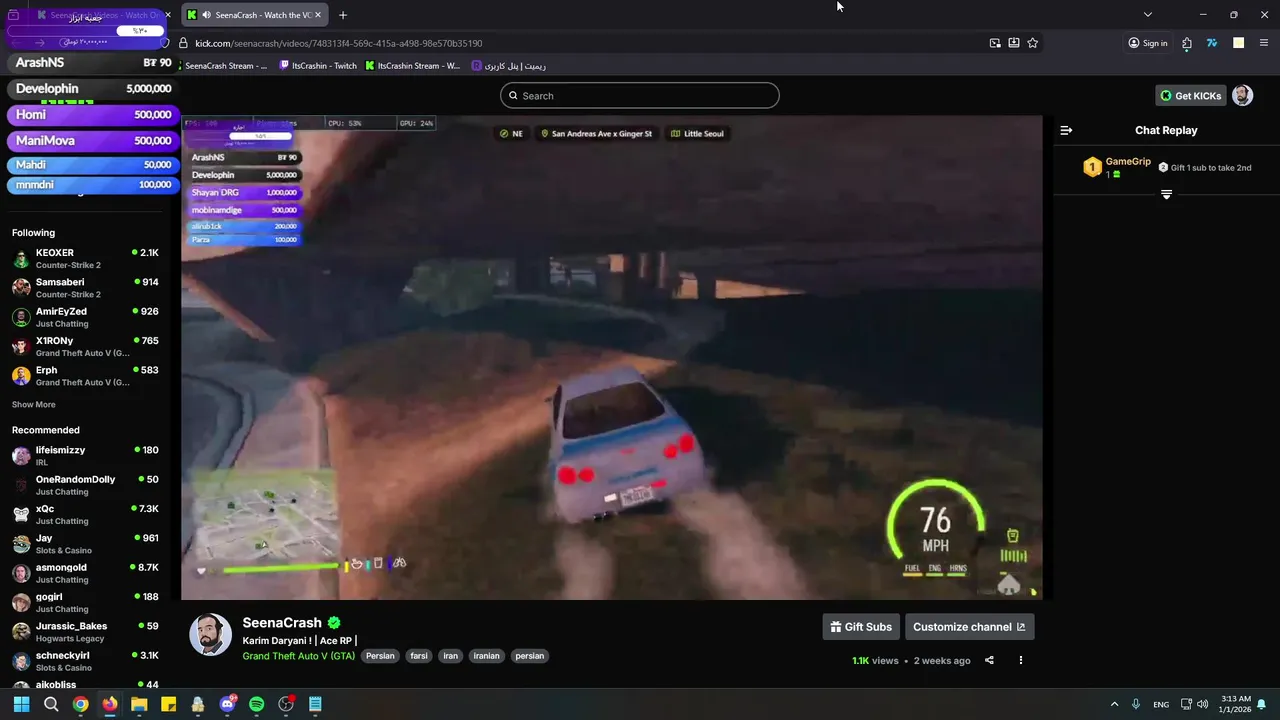Open notifications bell in taskbar

pos(1262,704)
